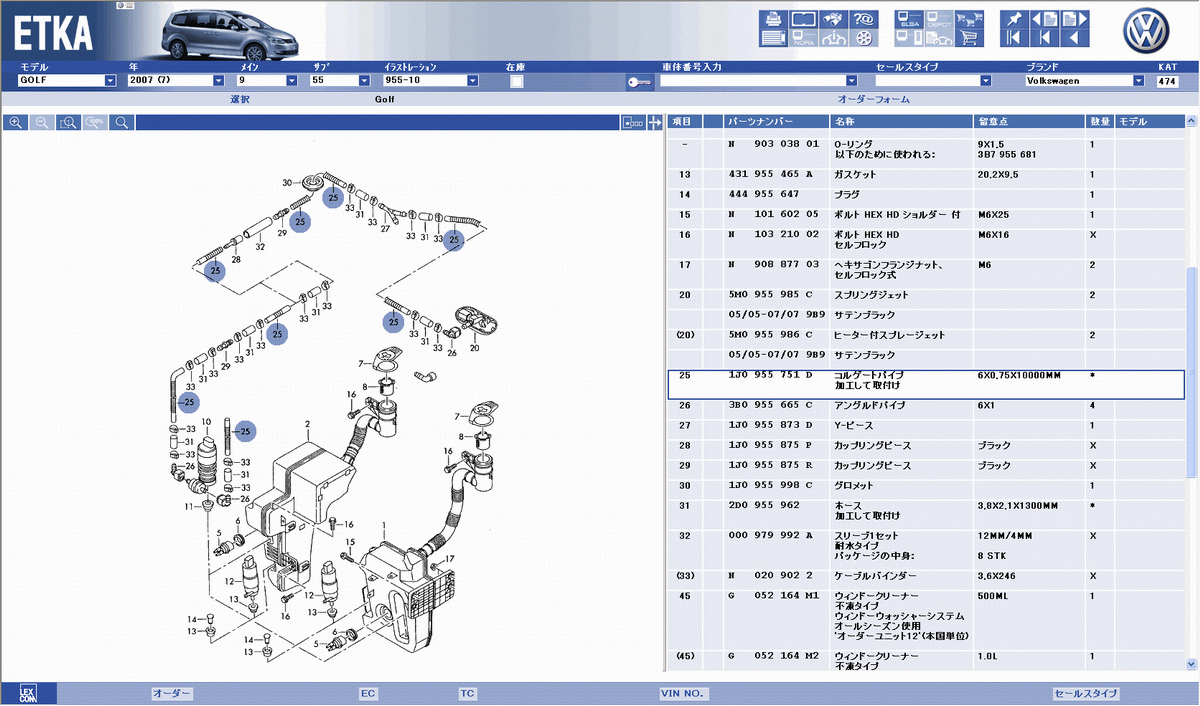
Task: Click the オーダー button in bottom bar
Action: pyautogui.click(x=172, y=693)
